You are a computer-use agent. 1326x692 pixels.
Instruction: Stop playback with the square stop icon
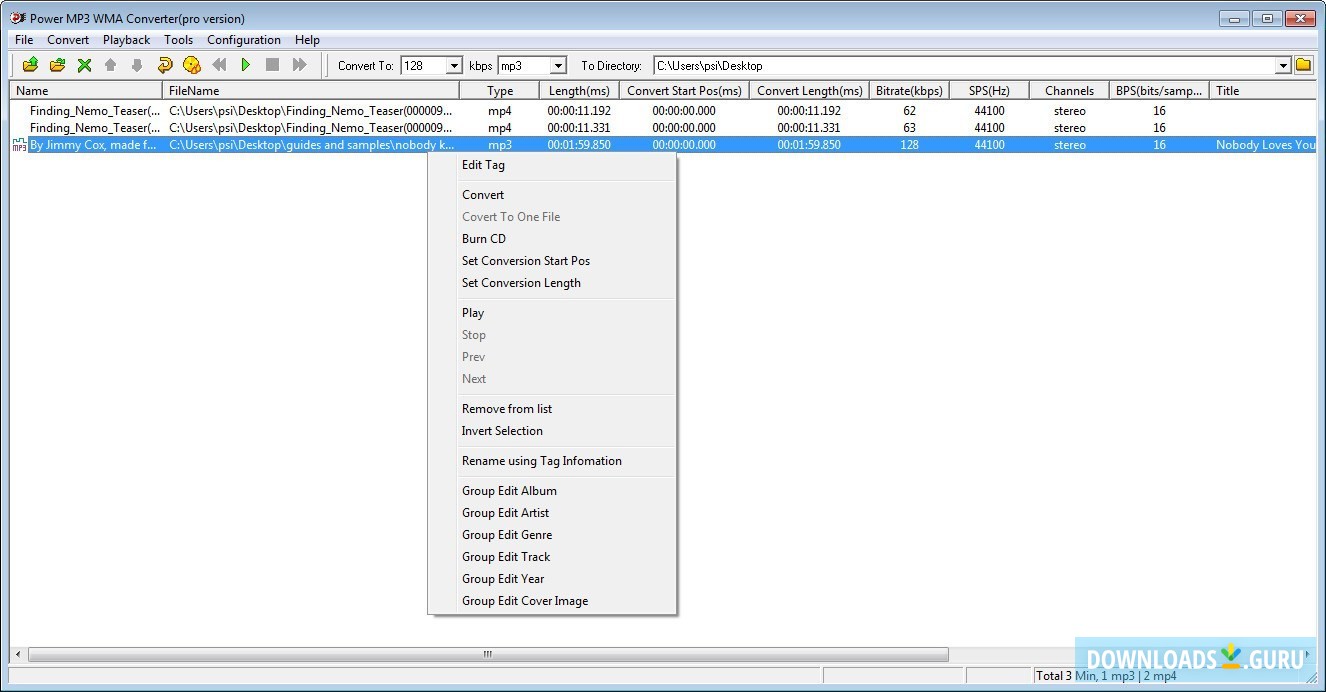(x=271, y=64)
